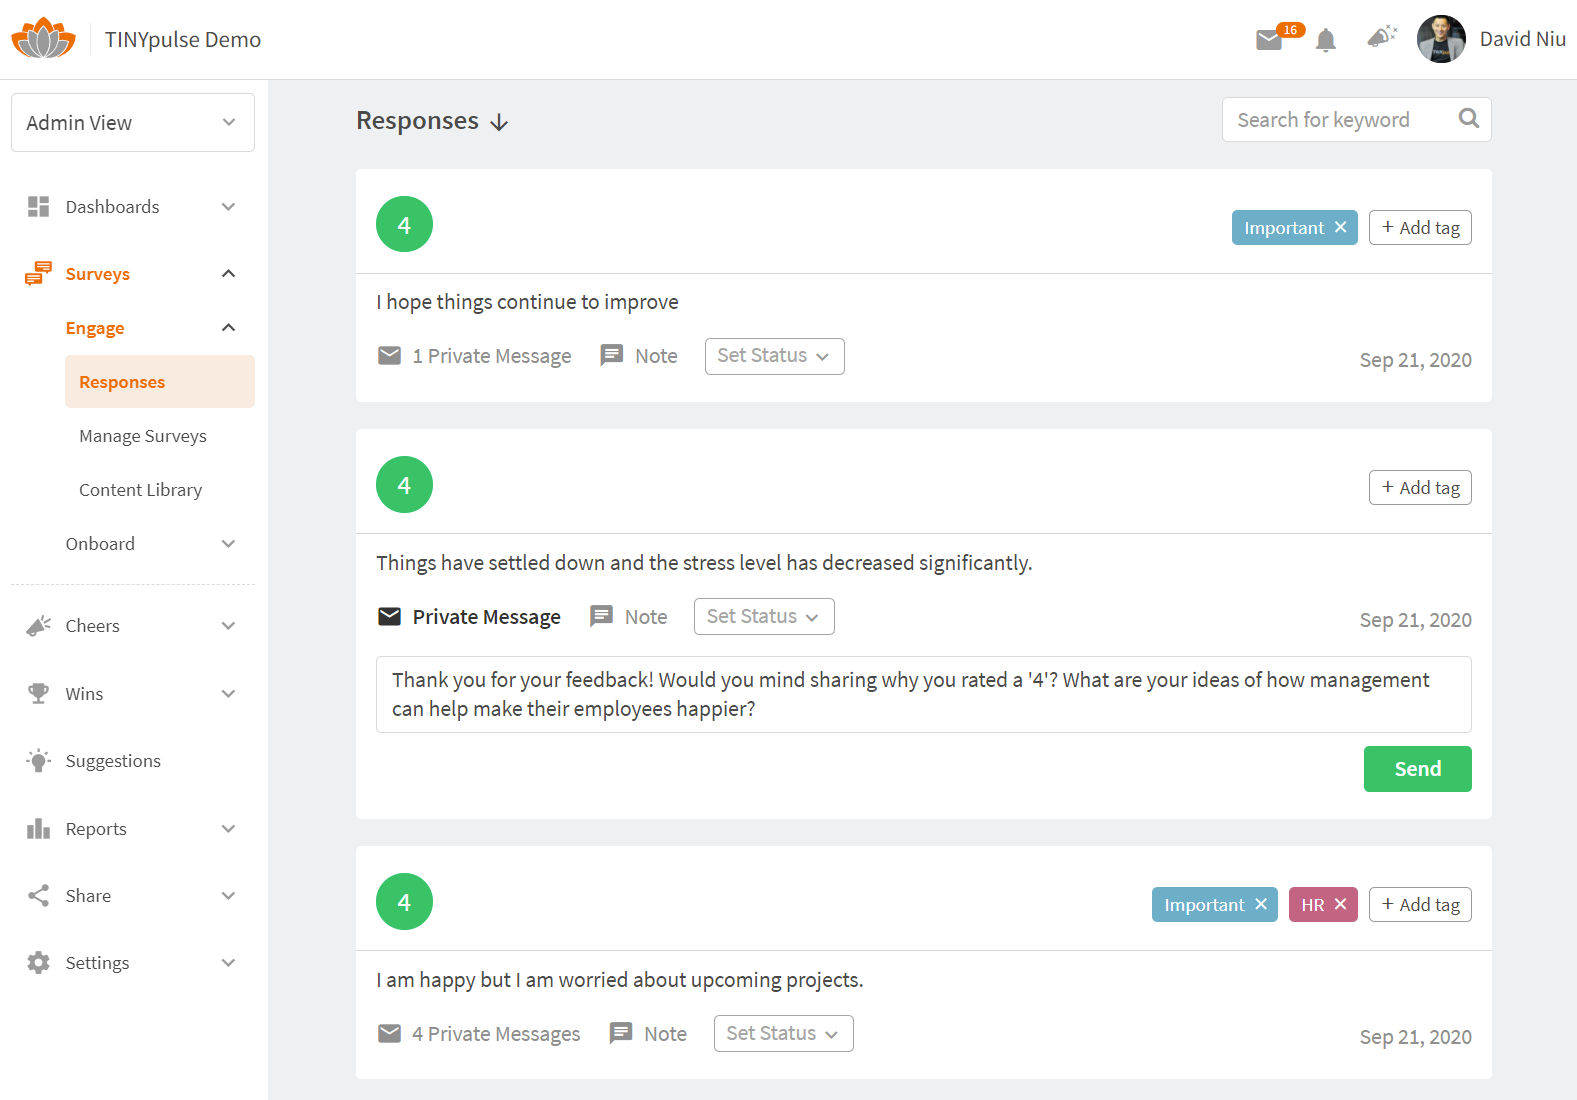The image size is (1577, 1100).
Task: Click Note icon on 'stress level' response
Action: tap(601, 616)
